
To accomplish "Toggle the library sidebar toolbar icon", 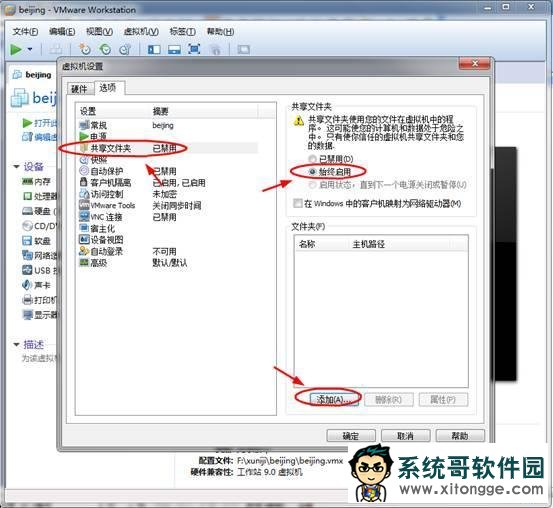I will pos(154,49).
